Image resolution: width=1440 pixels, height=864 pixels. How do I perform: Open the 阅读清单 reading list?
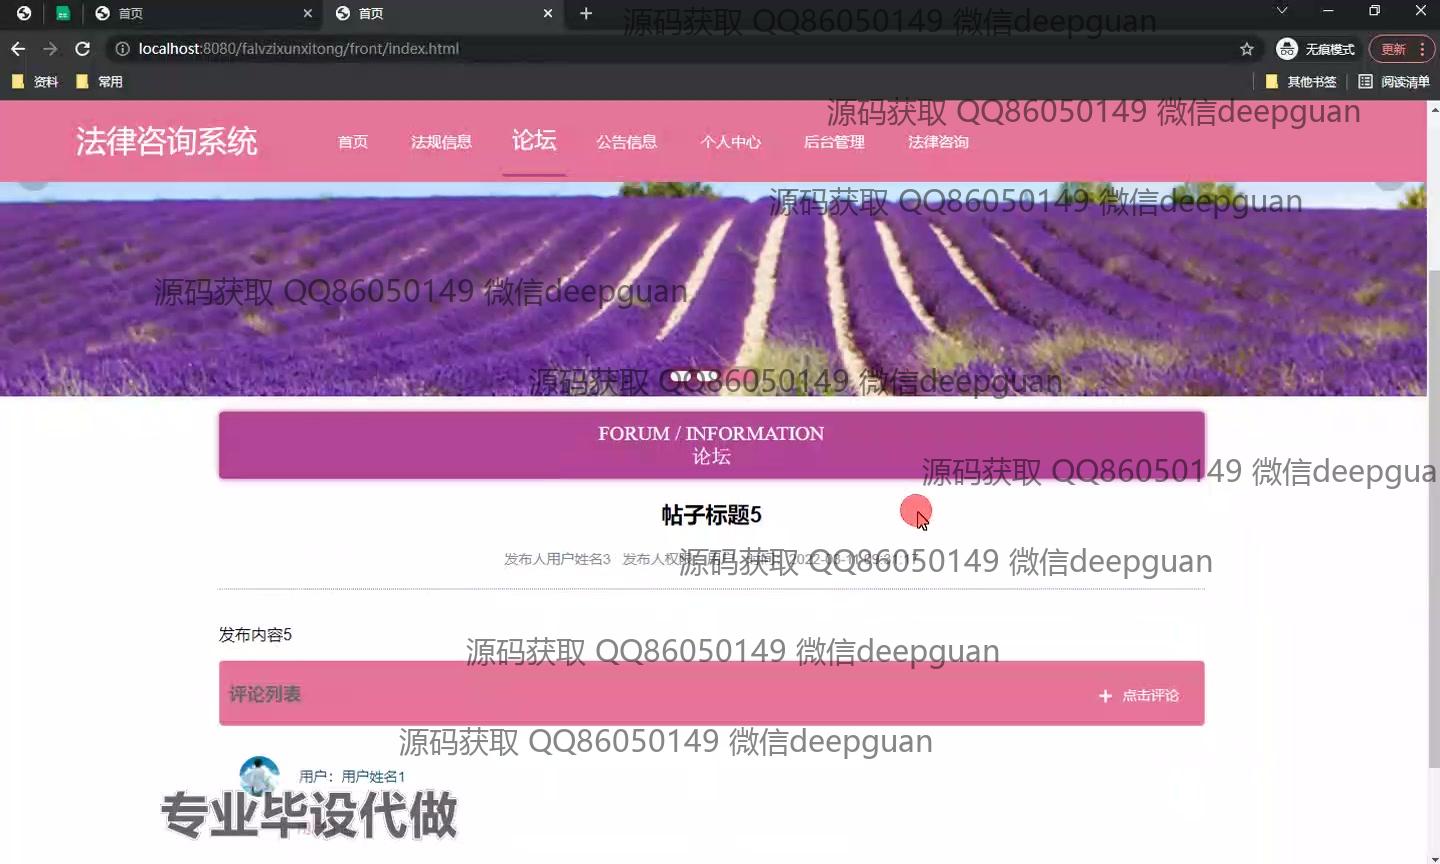coord(1394,82)
